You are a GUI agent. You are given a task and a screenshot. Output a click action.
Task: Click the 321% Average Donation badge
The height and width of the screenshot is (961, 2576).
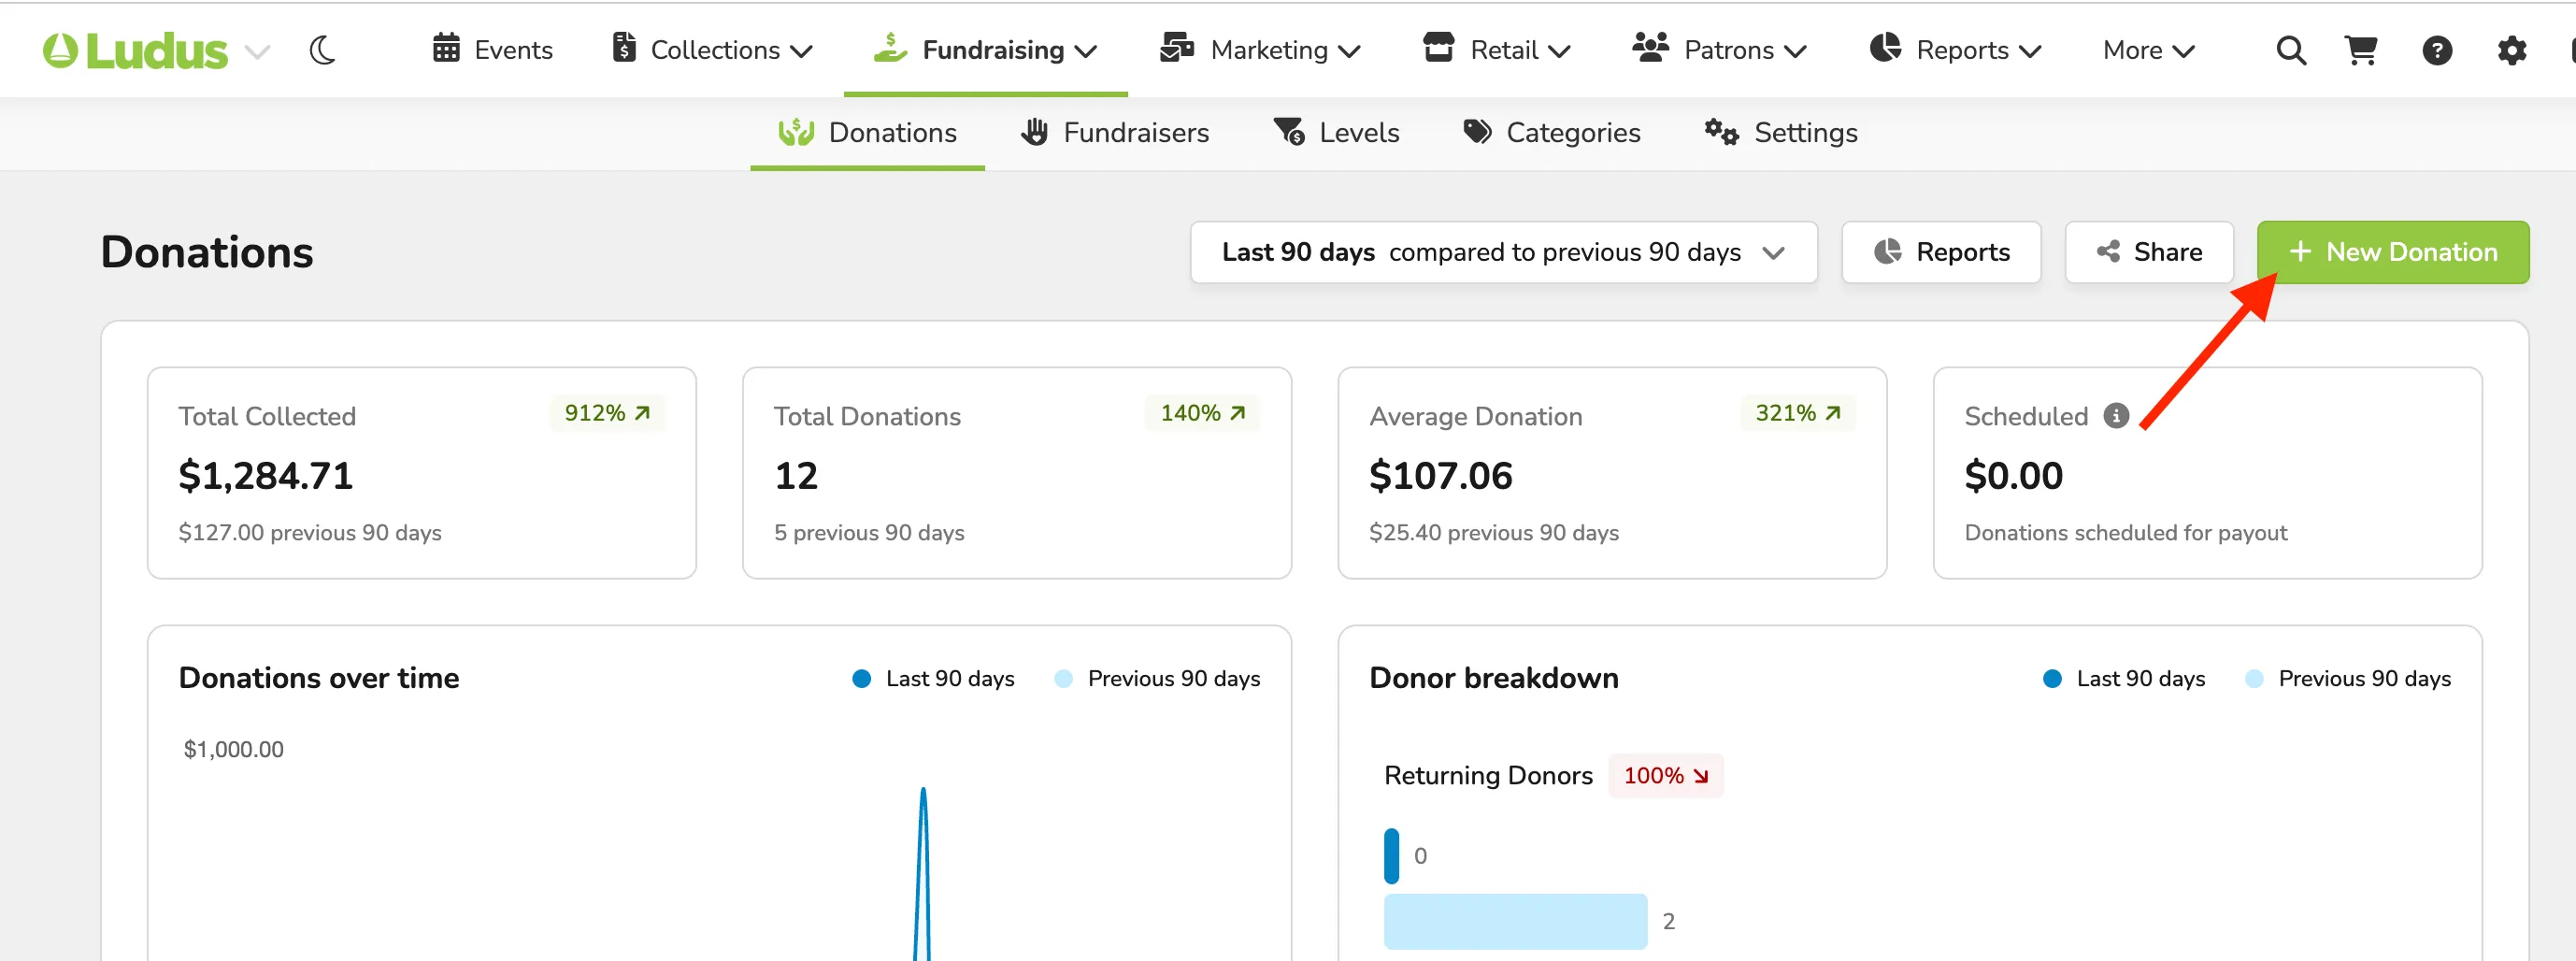(x=1798, y=413)
